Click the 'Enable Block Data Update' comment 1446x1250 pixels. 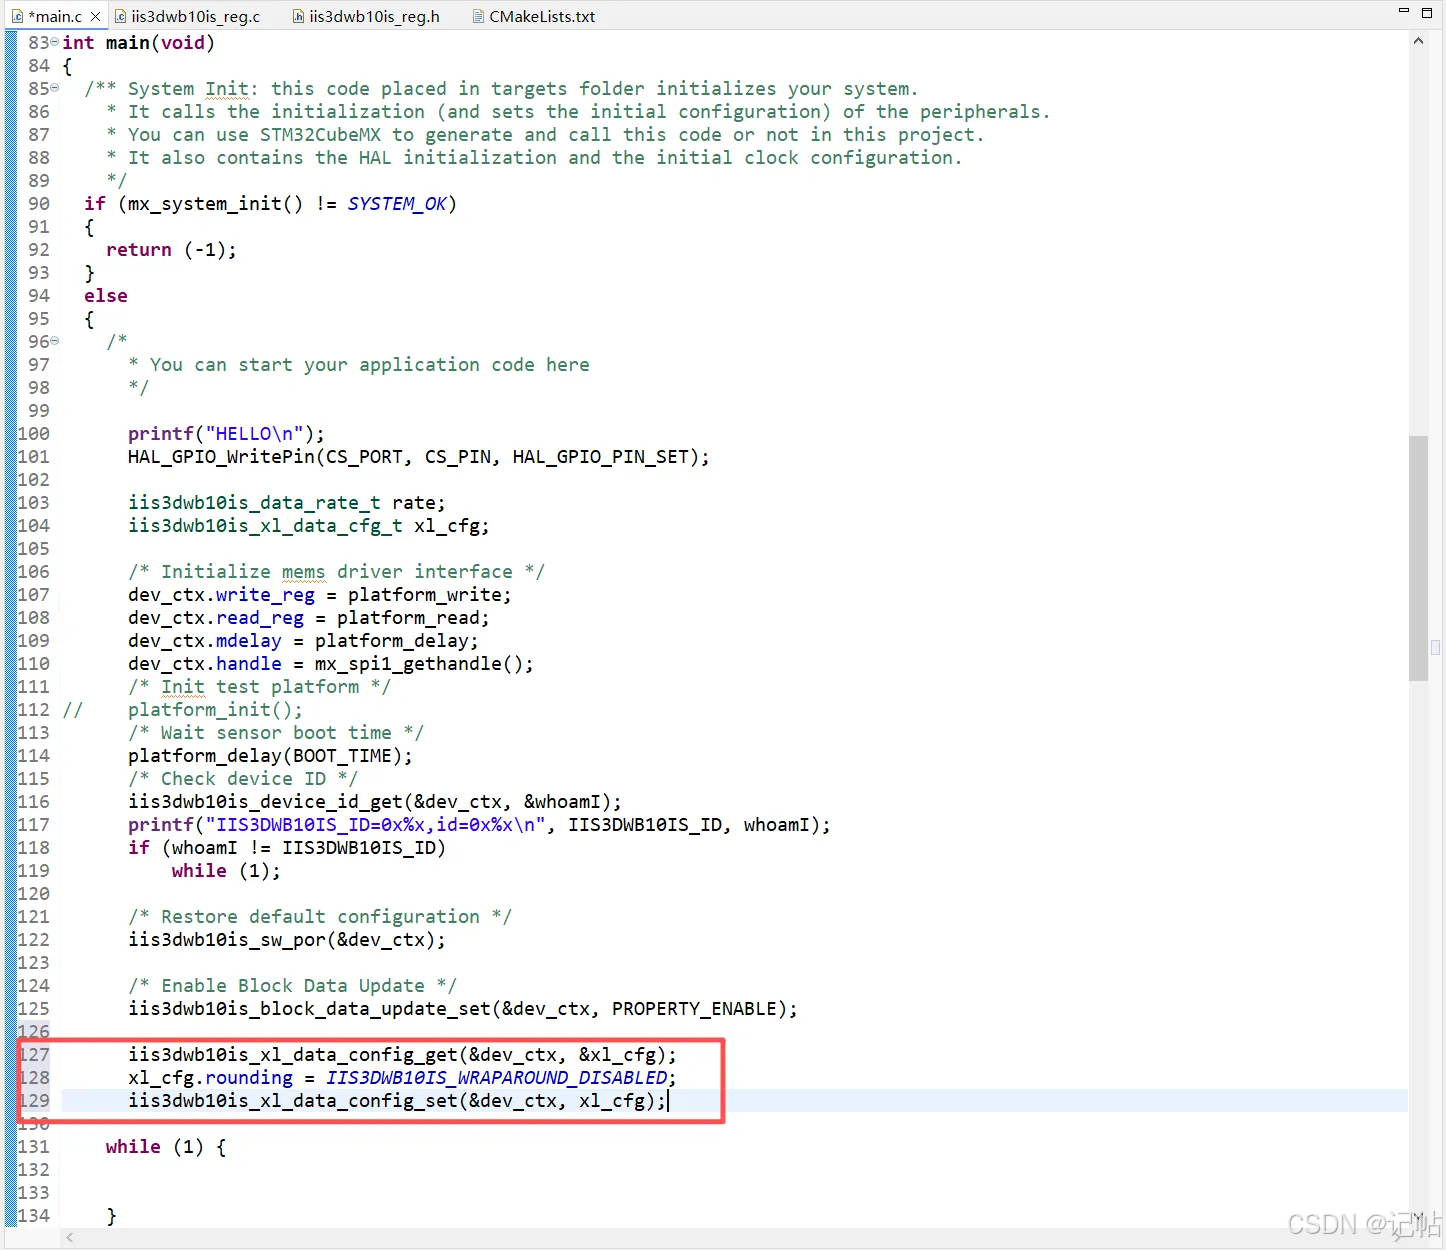click(x=292, y=986)
